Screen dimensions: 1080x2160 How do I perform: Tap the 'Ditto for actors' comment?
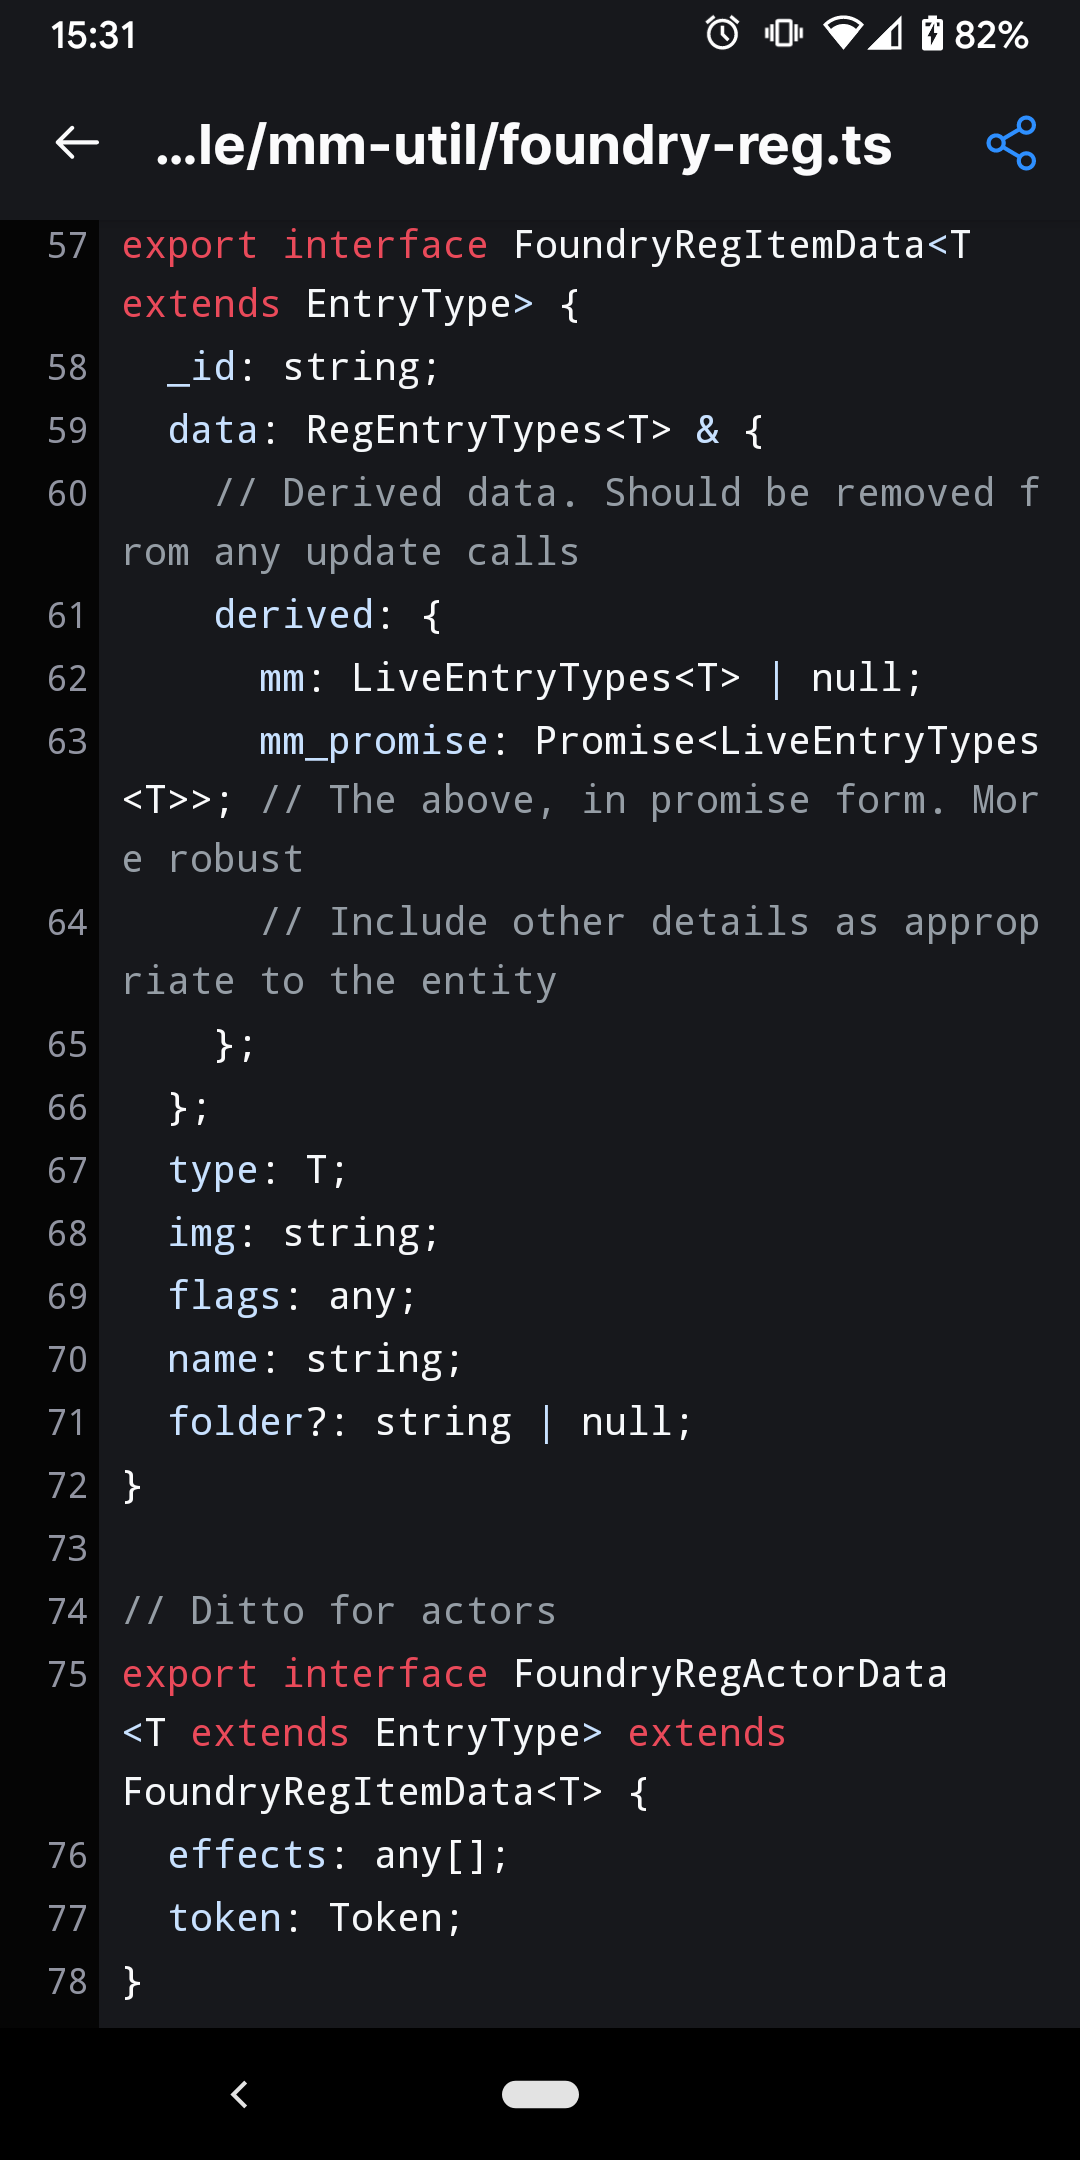339,1612
